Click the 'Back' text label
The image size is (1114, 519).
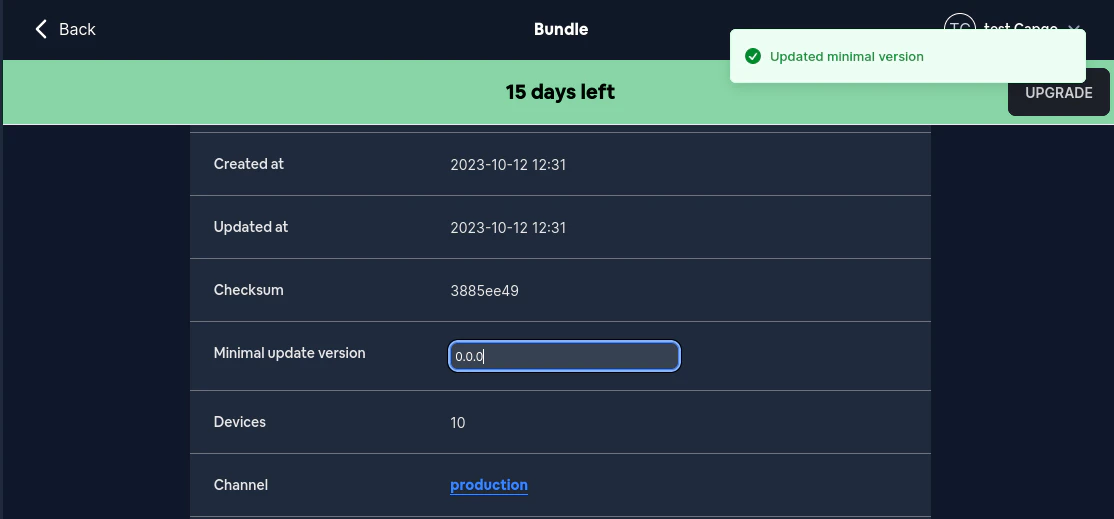click(77, 29)
